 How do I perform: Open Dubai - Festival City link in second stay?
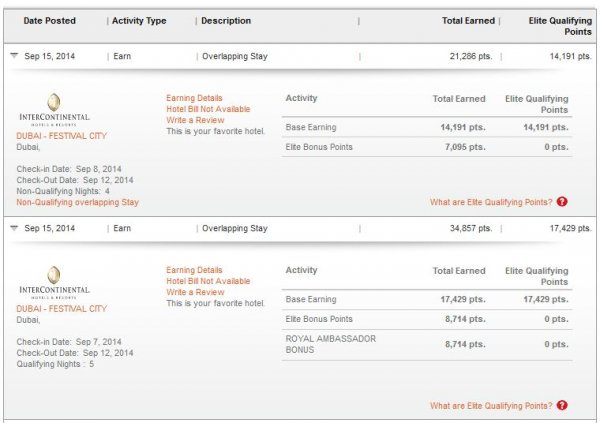tap(62, 308)
